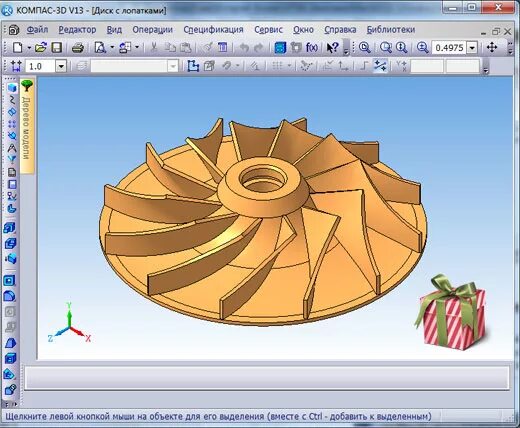Open the Библиотеки menu
Image resolution: width=520 pixels, height=428 pixels.
pos(391,30)
